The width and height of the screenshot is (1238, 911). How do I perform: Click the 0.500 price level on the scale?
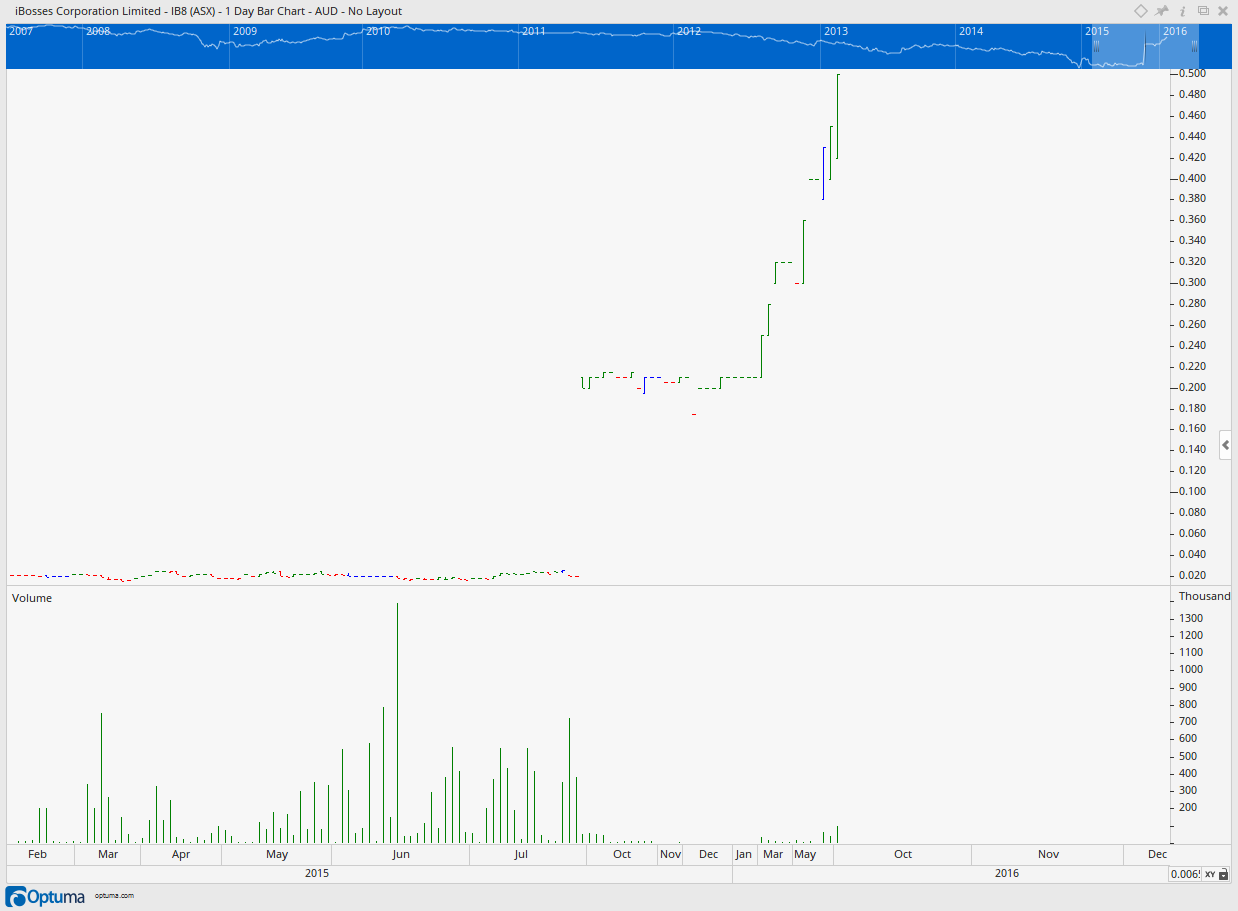1191,74
